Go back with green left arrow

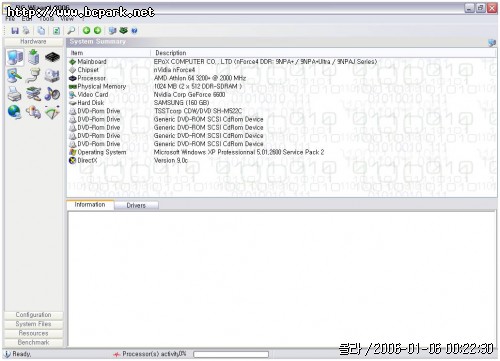[86, 31]
